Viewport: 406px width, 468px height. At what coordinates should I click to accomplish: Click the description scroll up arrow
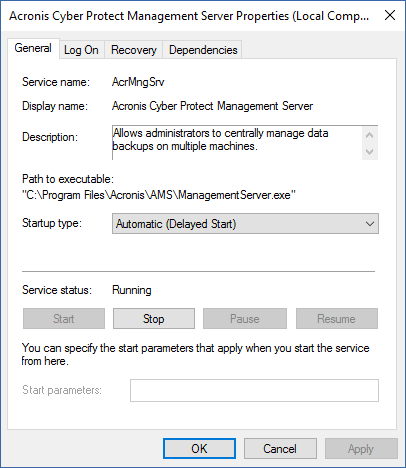369,135
